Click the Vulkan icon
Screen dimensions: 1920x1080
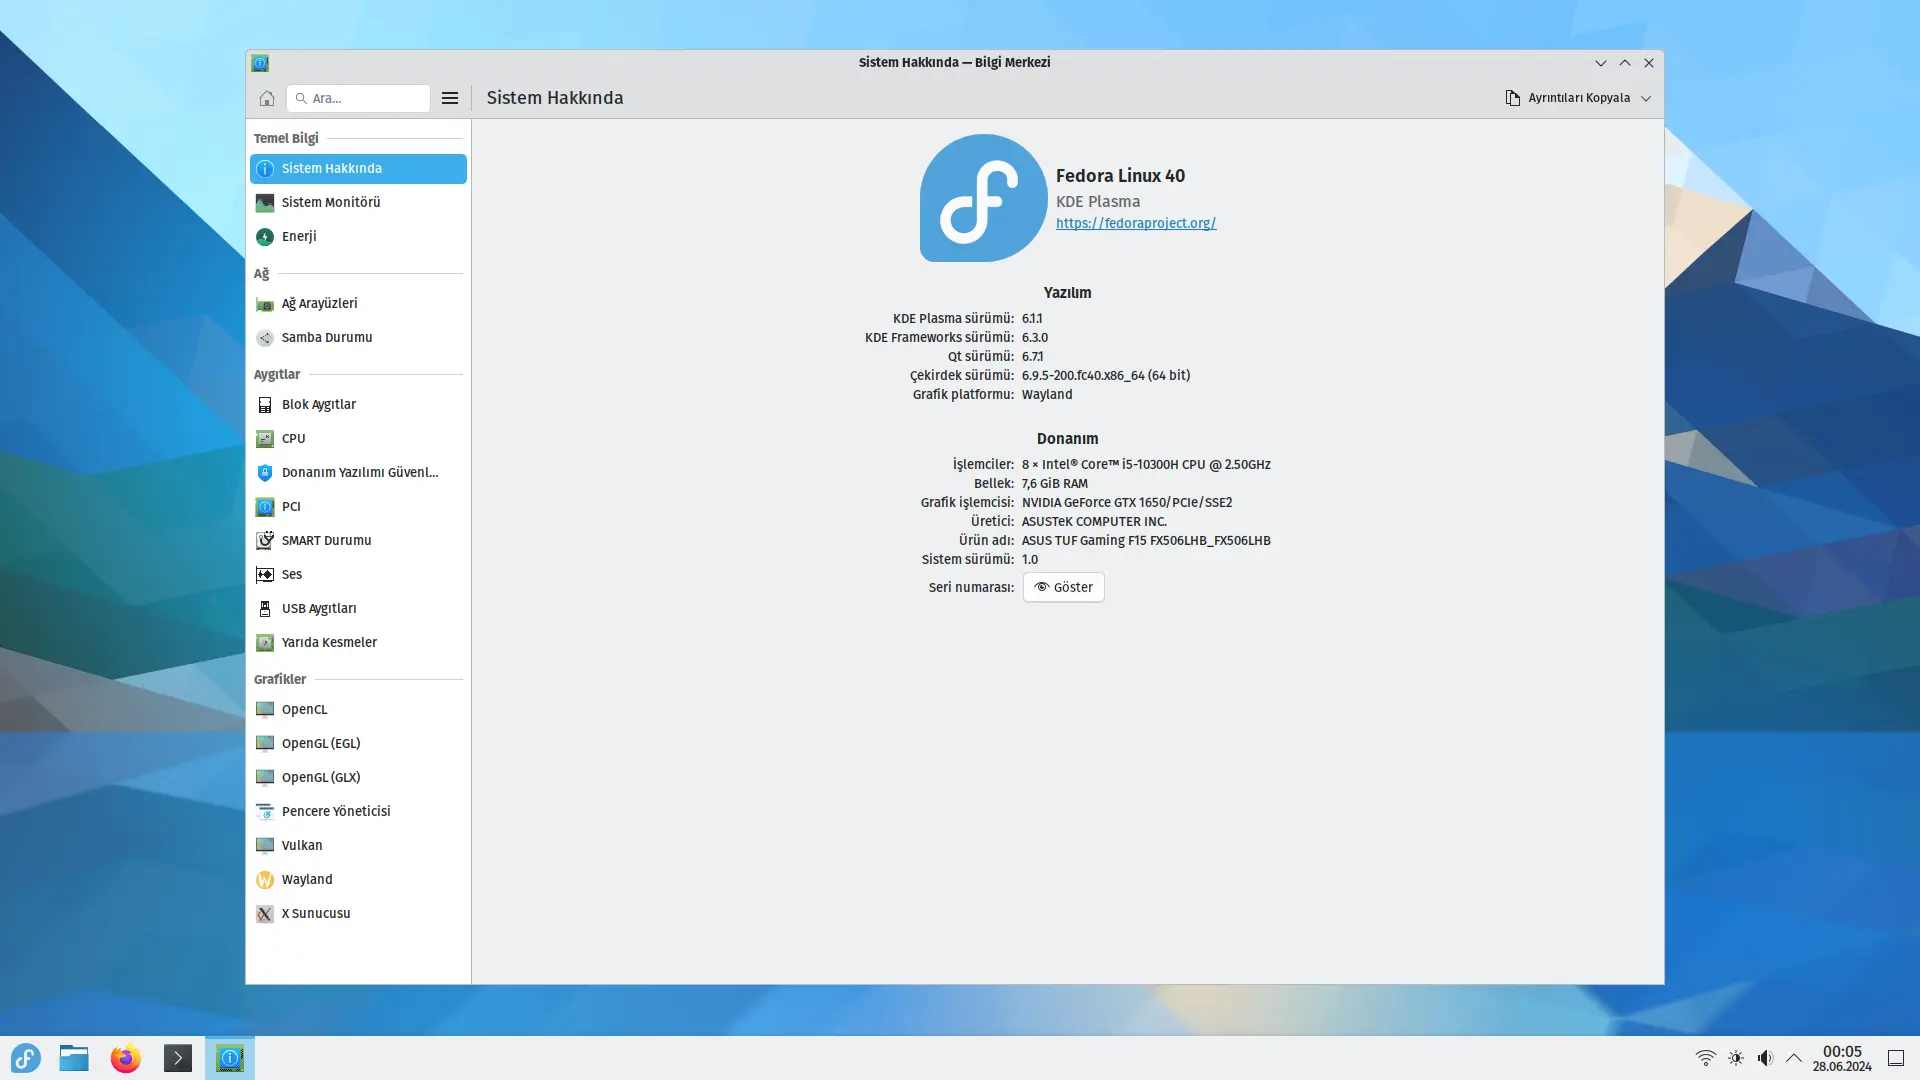[x=265, y=846]
